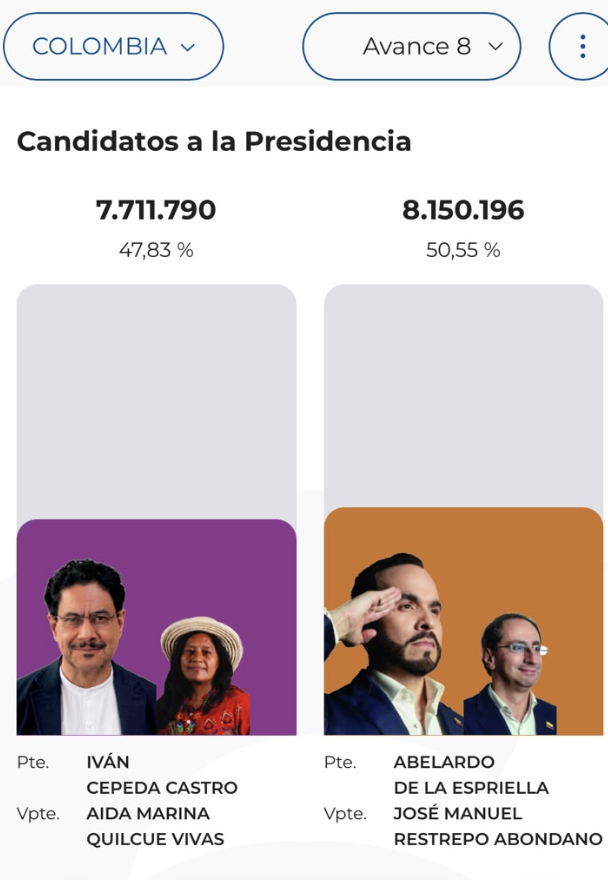Click the gray bar above the orange card
The width and height of the screenshot is (608, 880).
click(x=464, y=396)
